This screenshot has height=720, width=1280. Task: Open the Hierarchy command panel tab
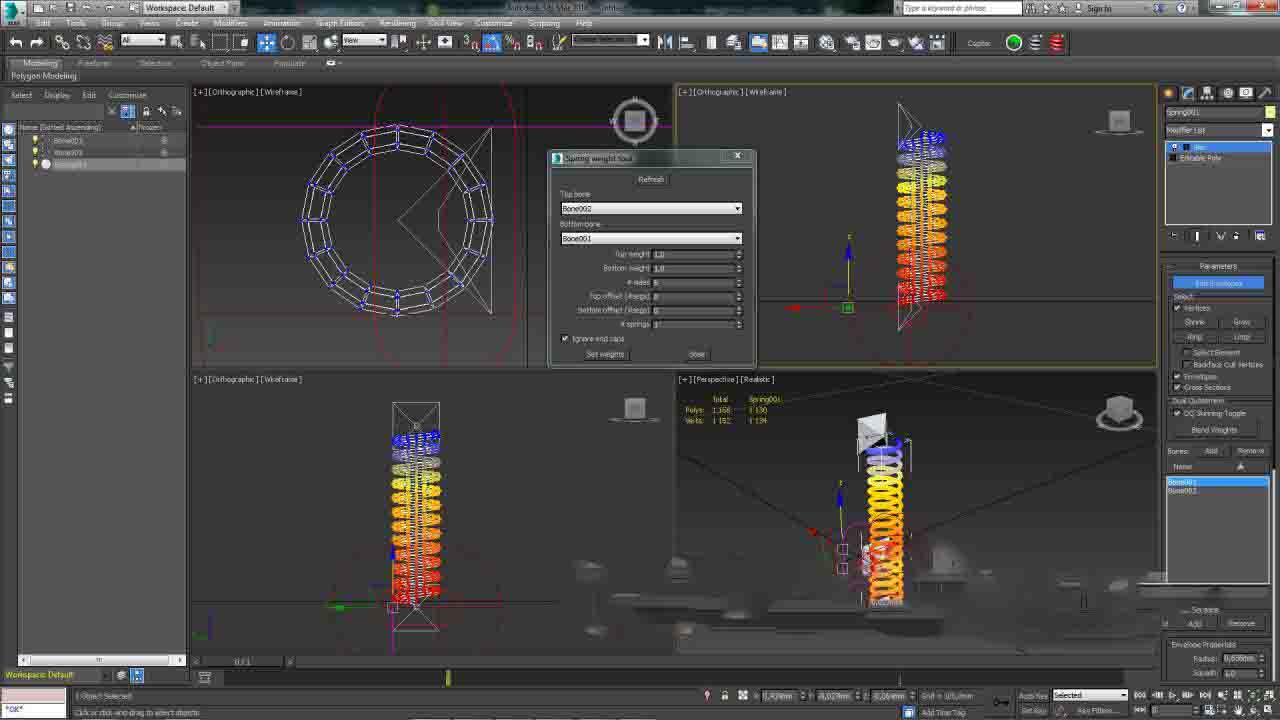1207,93
